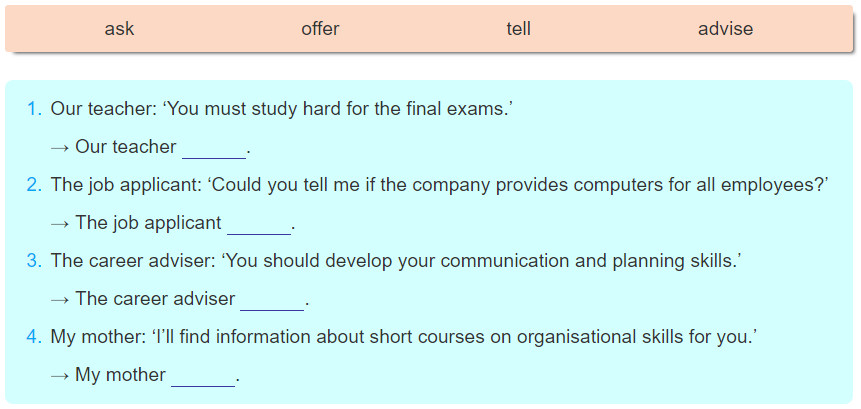Click the blank after 'My mother'
This screenshot has width=861, height=409.
(203, 376)
